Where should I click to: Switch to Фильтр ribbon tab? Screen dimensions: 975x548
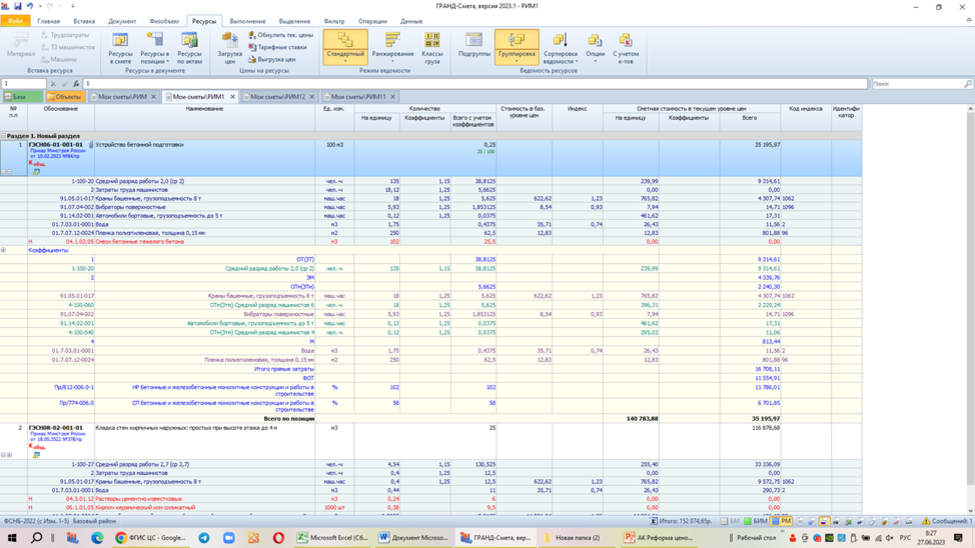click(334, 21)
